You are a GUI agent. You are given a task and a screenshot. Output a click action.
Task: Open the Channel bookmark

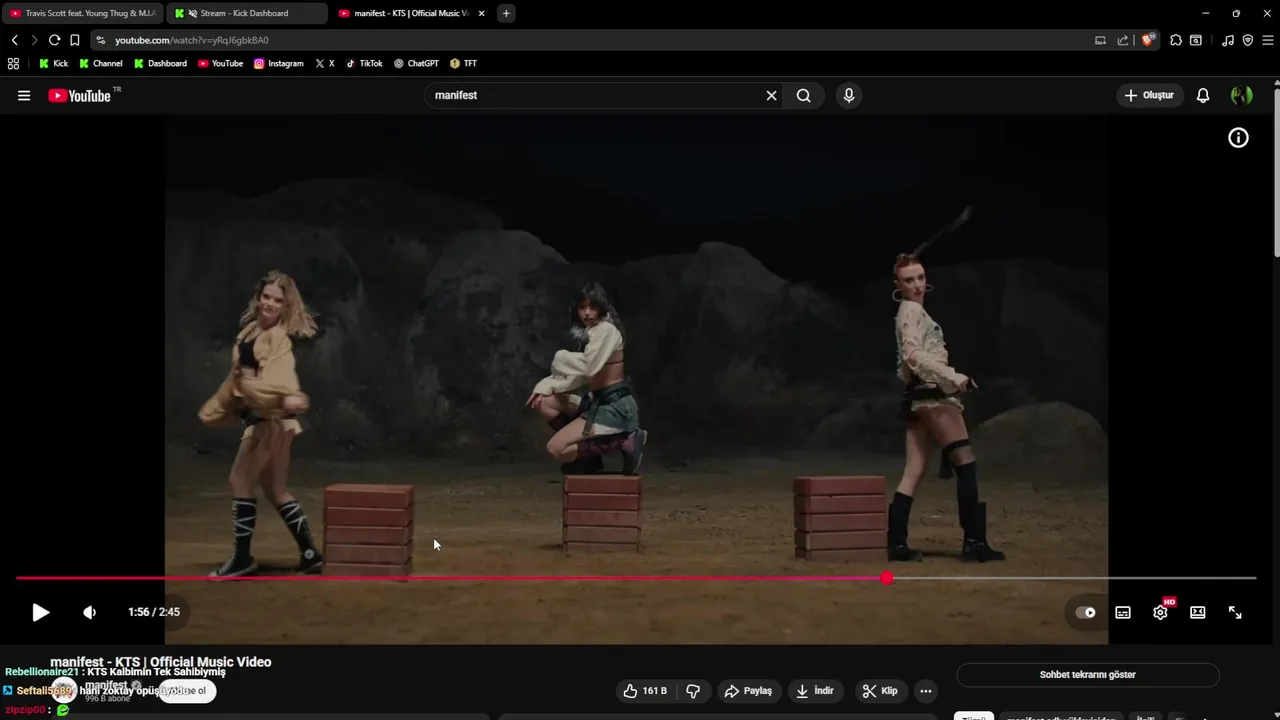click(100, 63)
